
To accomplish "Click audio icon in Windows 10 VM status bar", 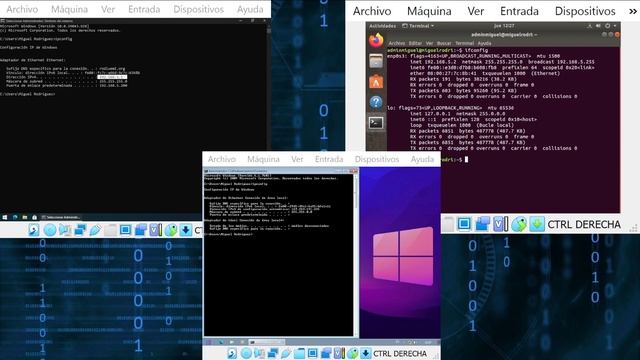I will (65, 230).
